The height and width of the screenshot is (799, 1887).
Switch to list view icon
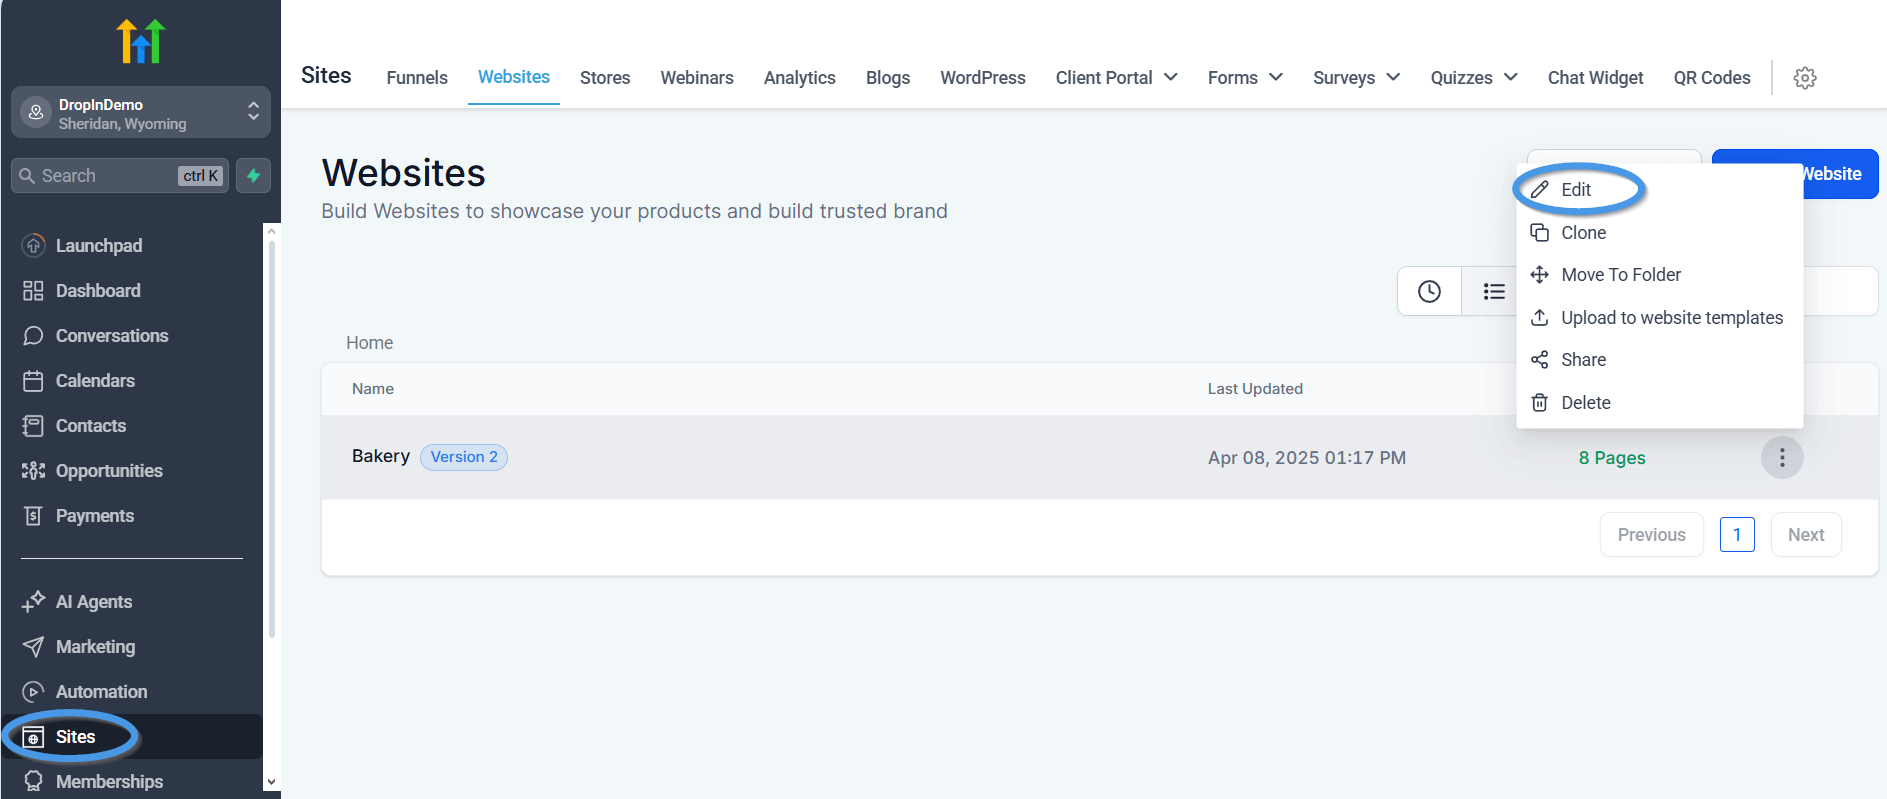[x=1493, y=291]
